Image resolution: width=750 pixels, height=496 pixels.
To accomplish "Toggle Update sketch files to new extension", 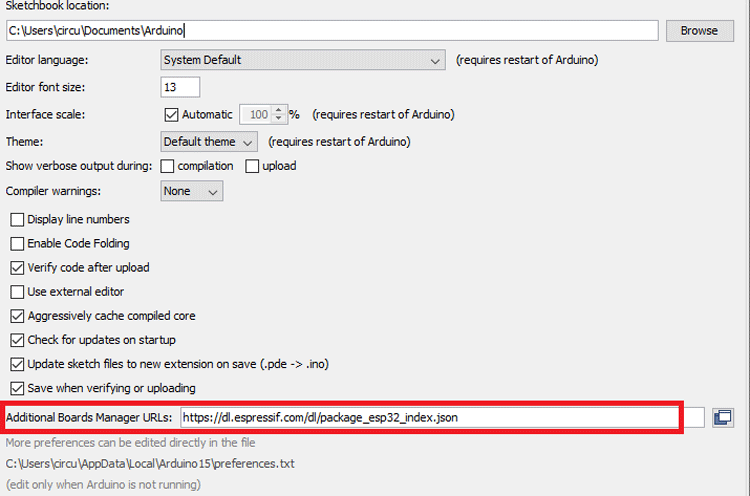I will click(17, 364).
